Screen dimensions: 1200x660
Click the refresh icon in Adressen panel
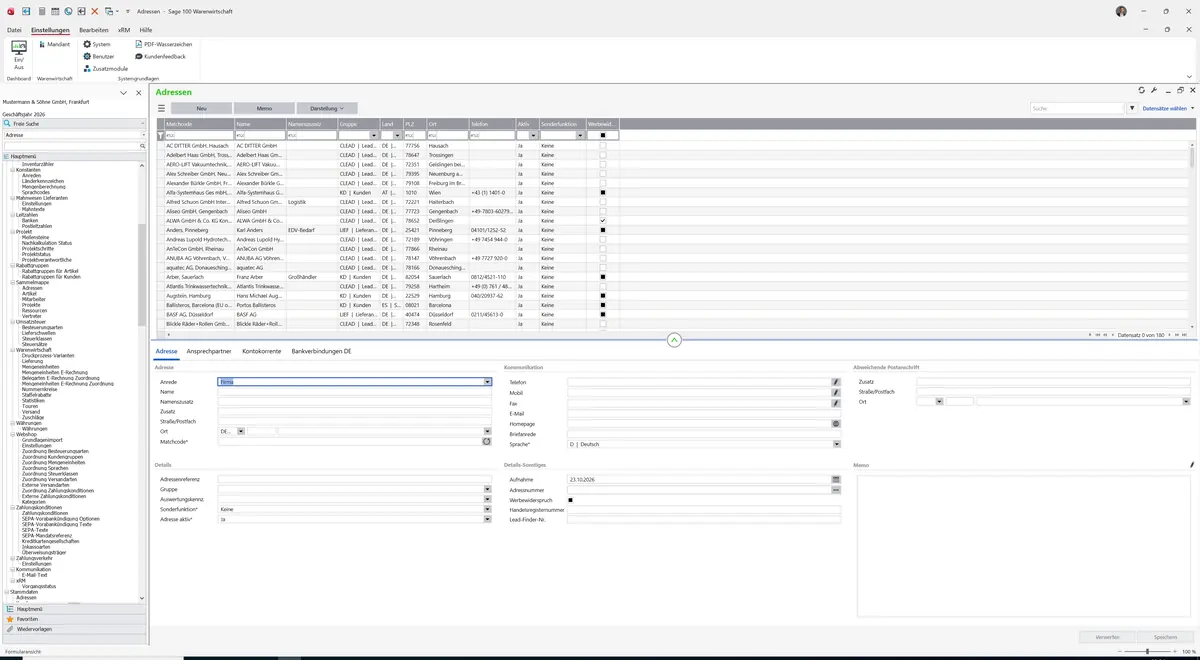[1141, 91]
